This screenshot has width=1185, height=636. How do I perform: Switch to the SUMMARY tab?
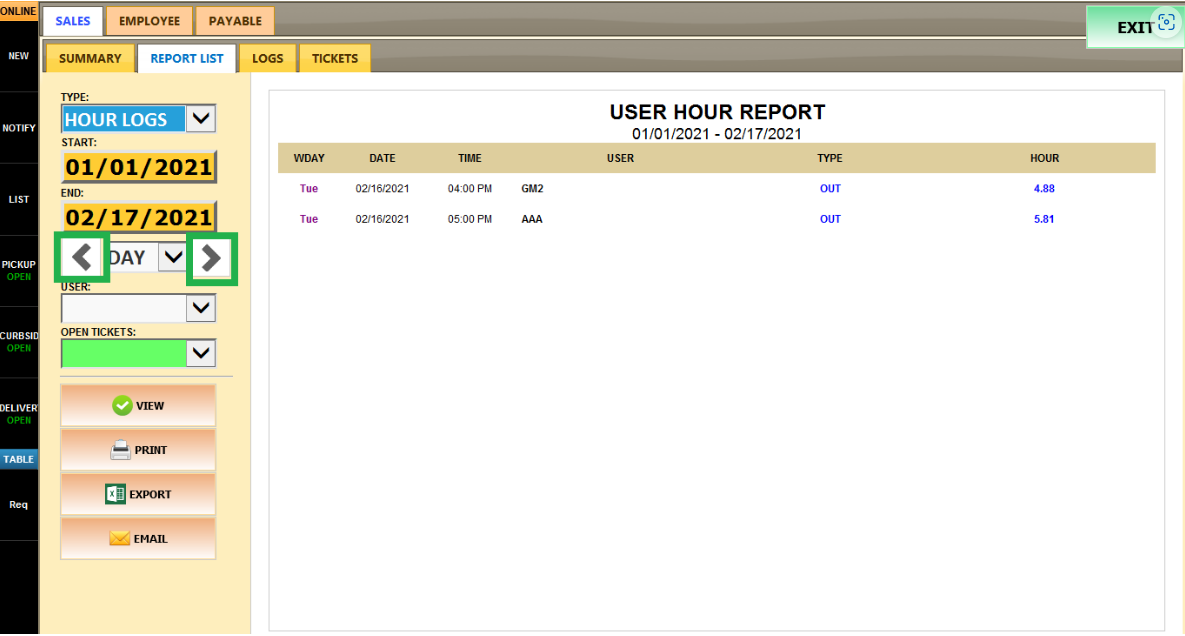coord(90,58)
